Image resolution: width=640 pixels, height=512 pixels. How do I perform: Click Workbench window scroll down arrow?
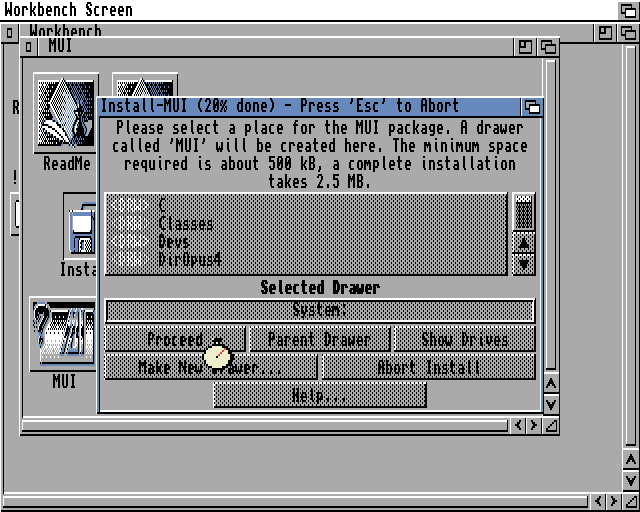tap(631, 481)
